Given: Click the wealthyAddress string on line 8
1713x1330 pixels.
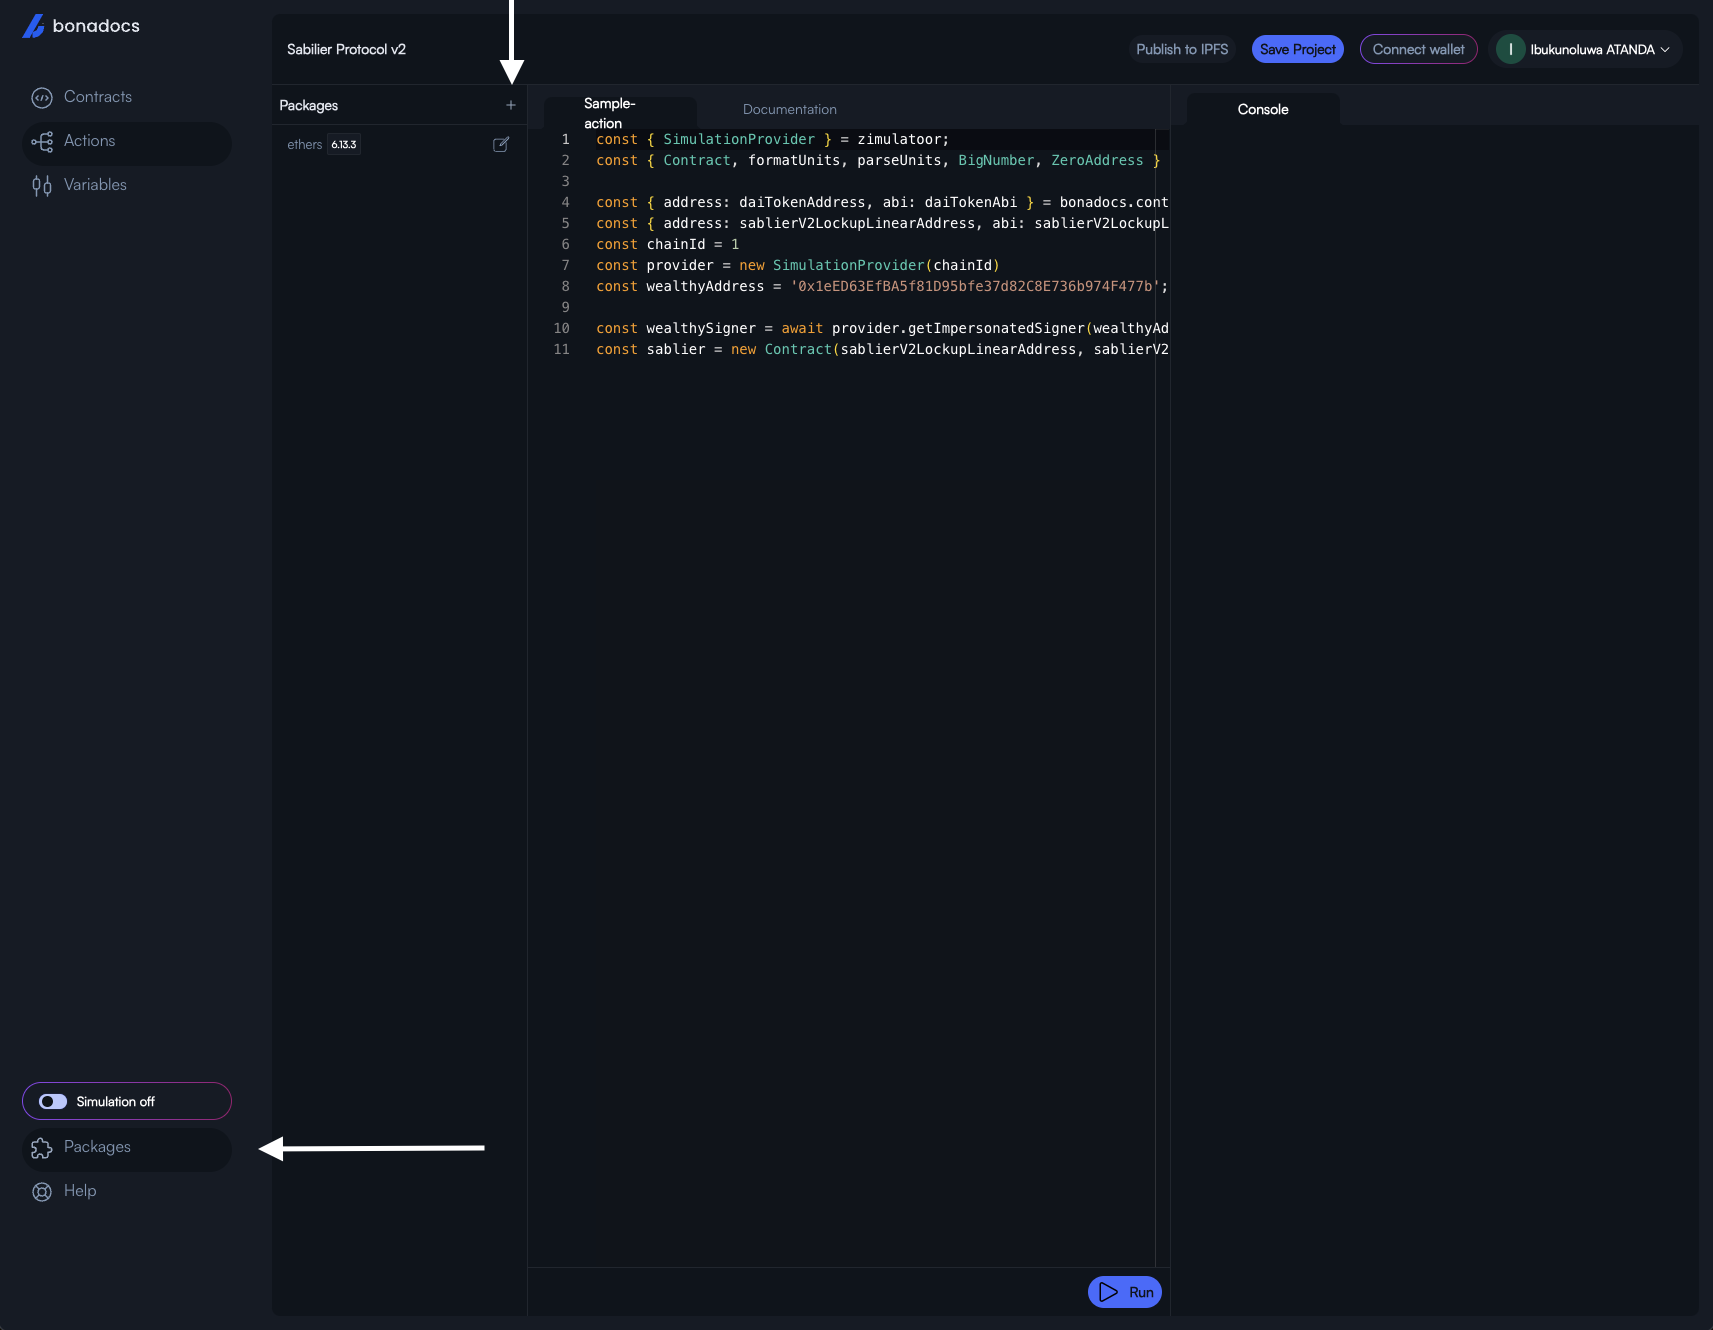Looking at the screenshot, I should point(975,286).
